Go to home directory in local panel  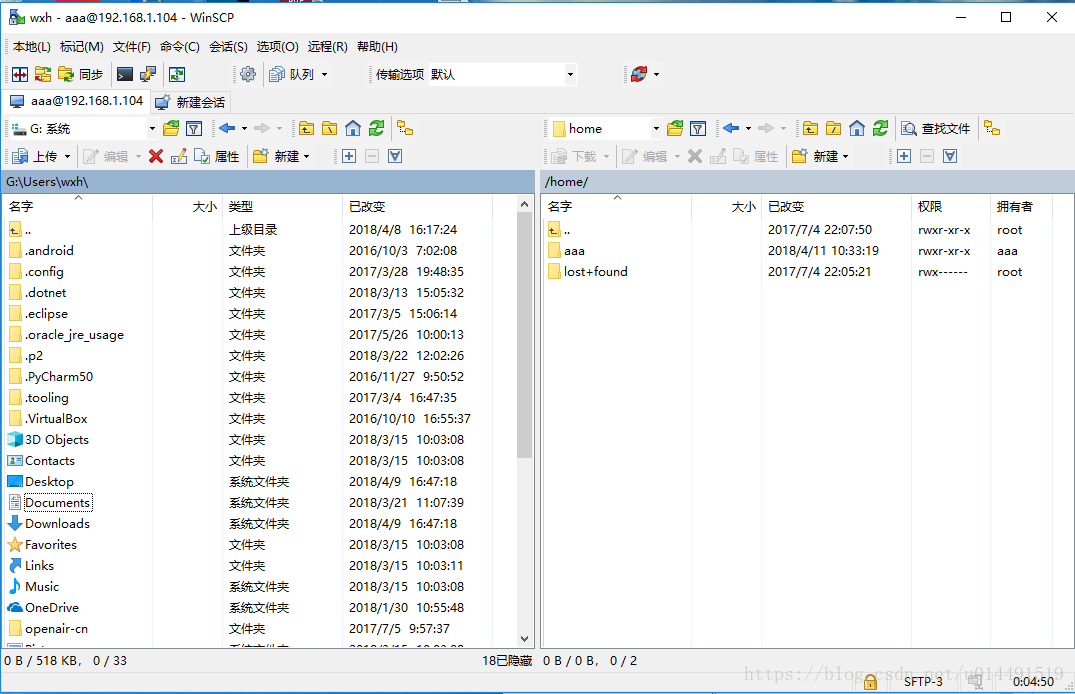tap(353, 128)
